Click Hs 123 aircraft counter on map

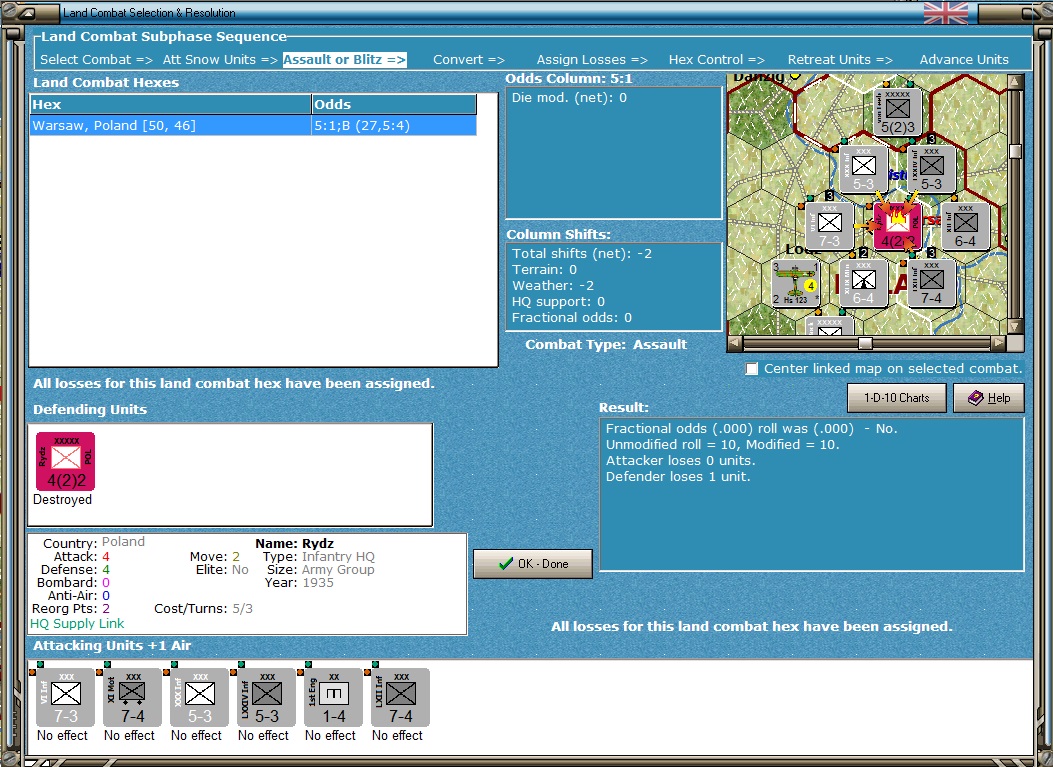(x=796, y=284)
